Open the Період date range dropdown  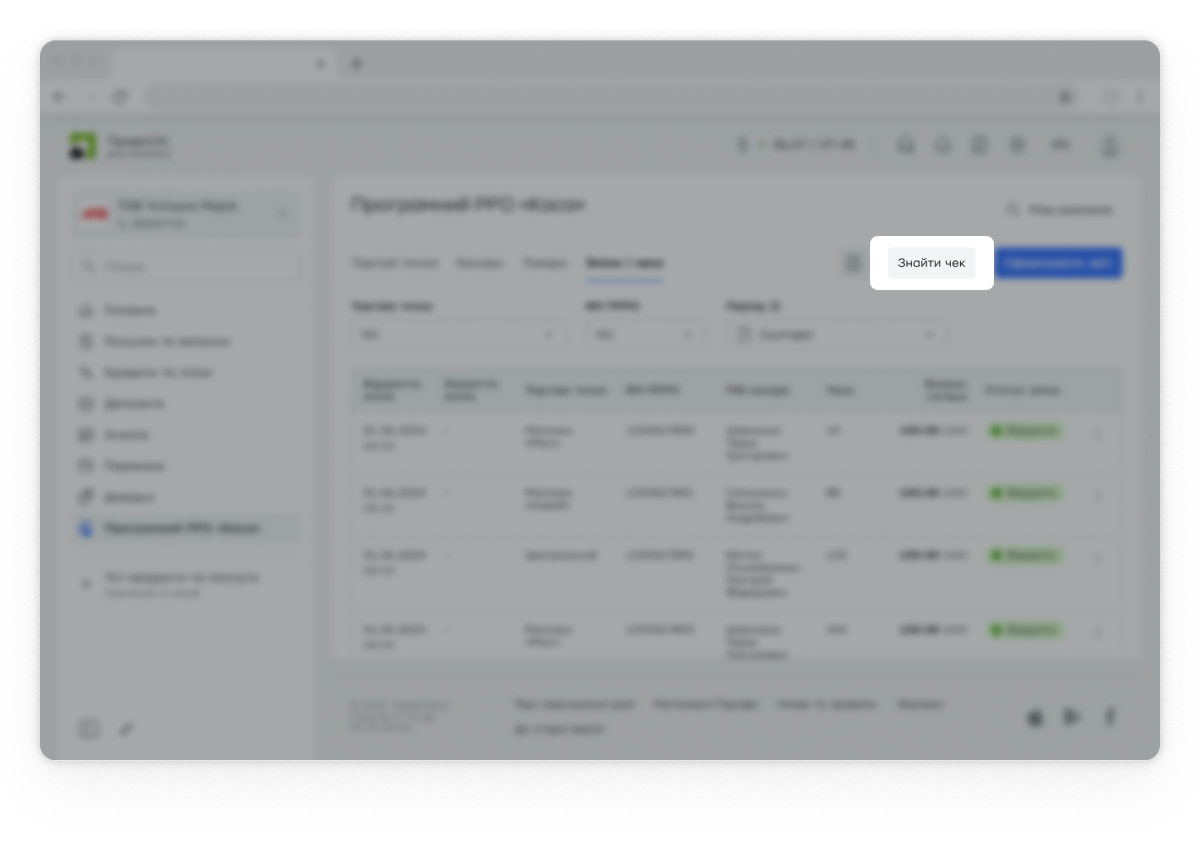(x=836, y=335)
